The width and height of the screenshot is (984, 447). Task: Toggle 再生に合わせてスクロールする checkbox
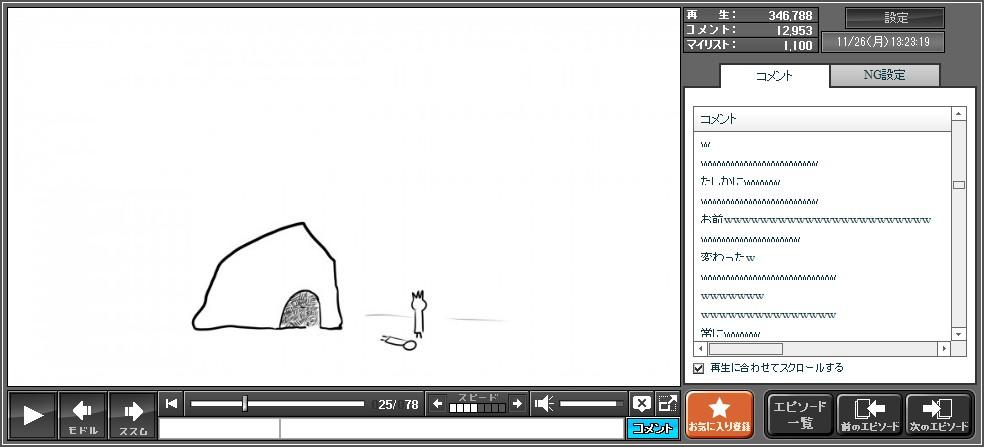pos(699,368)
